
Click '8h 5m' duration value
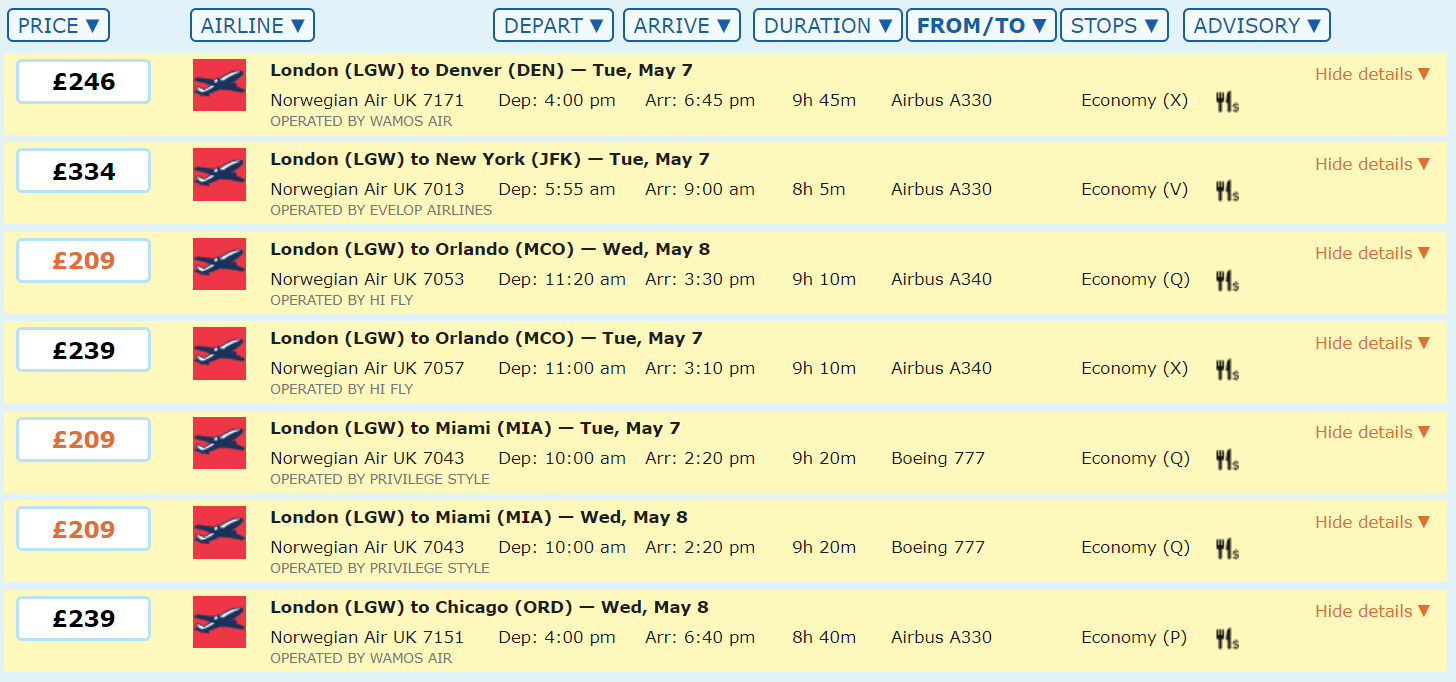coord(819,189)
